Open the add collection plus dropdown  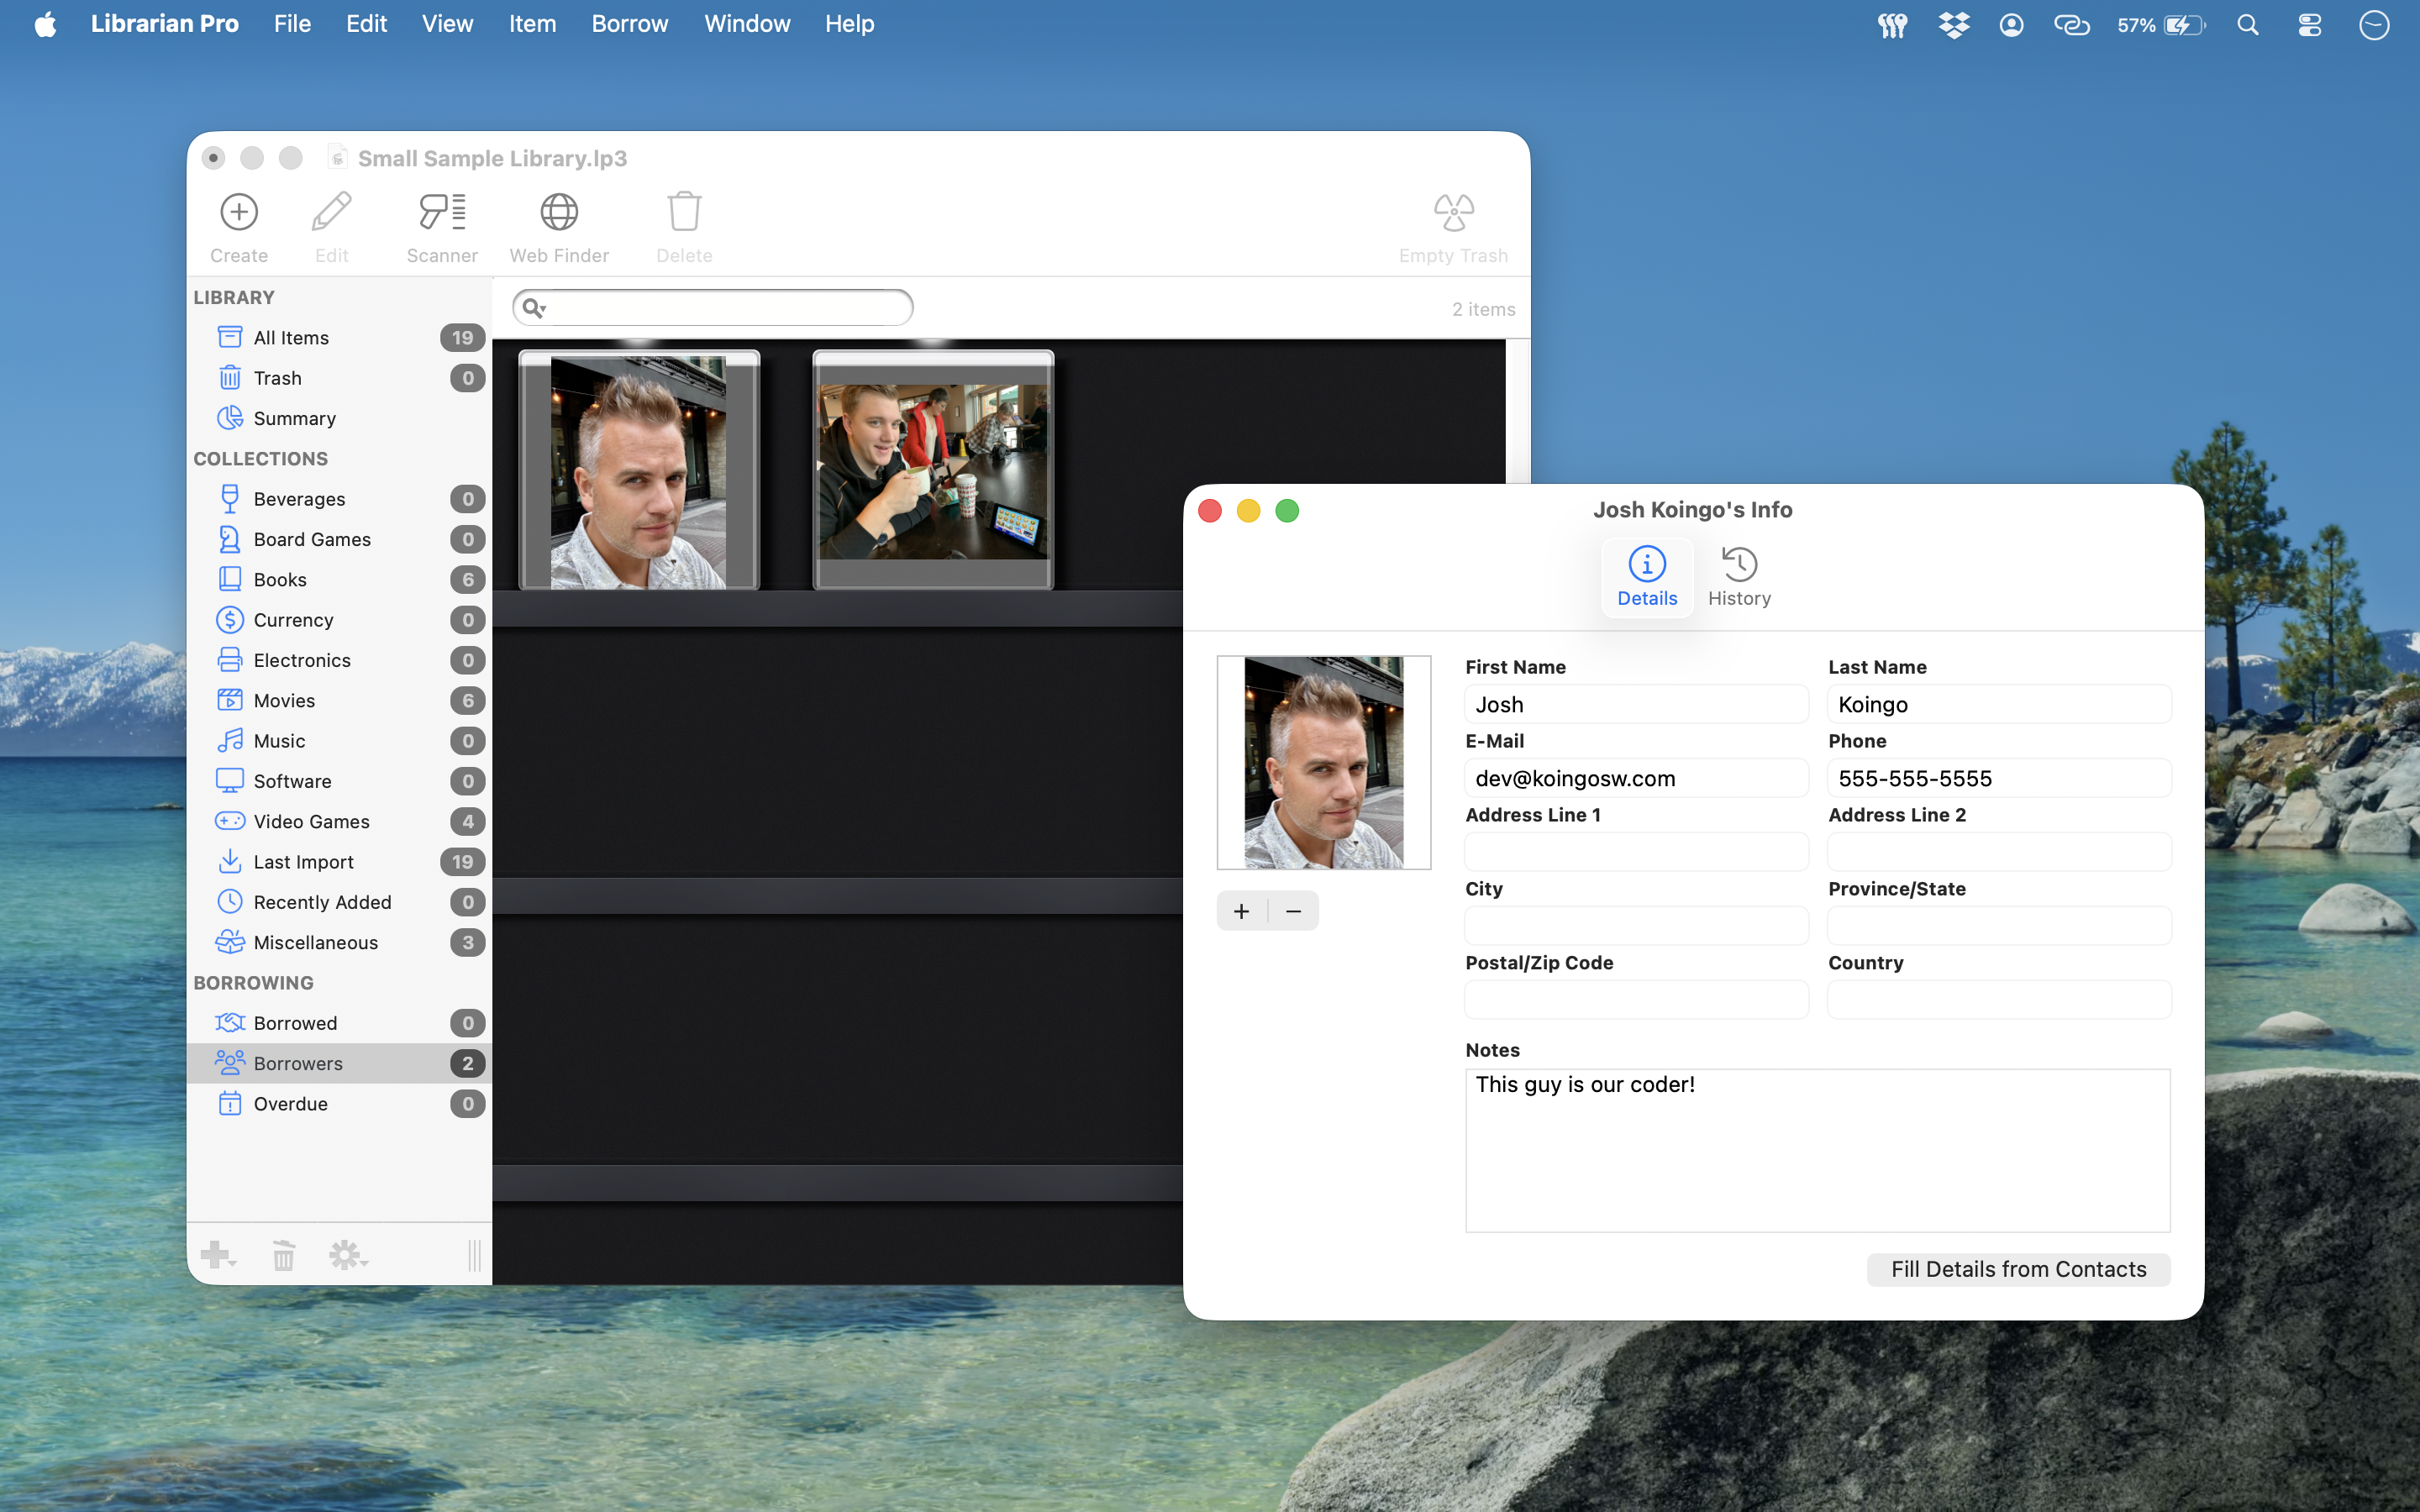pos(217,1255)
